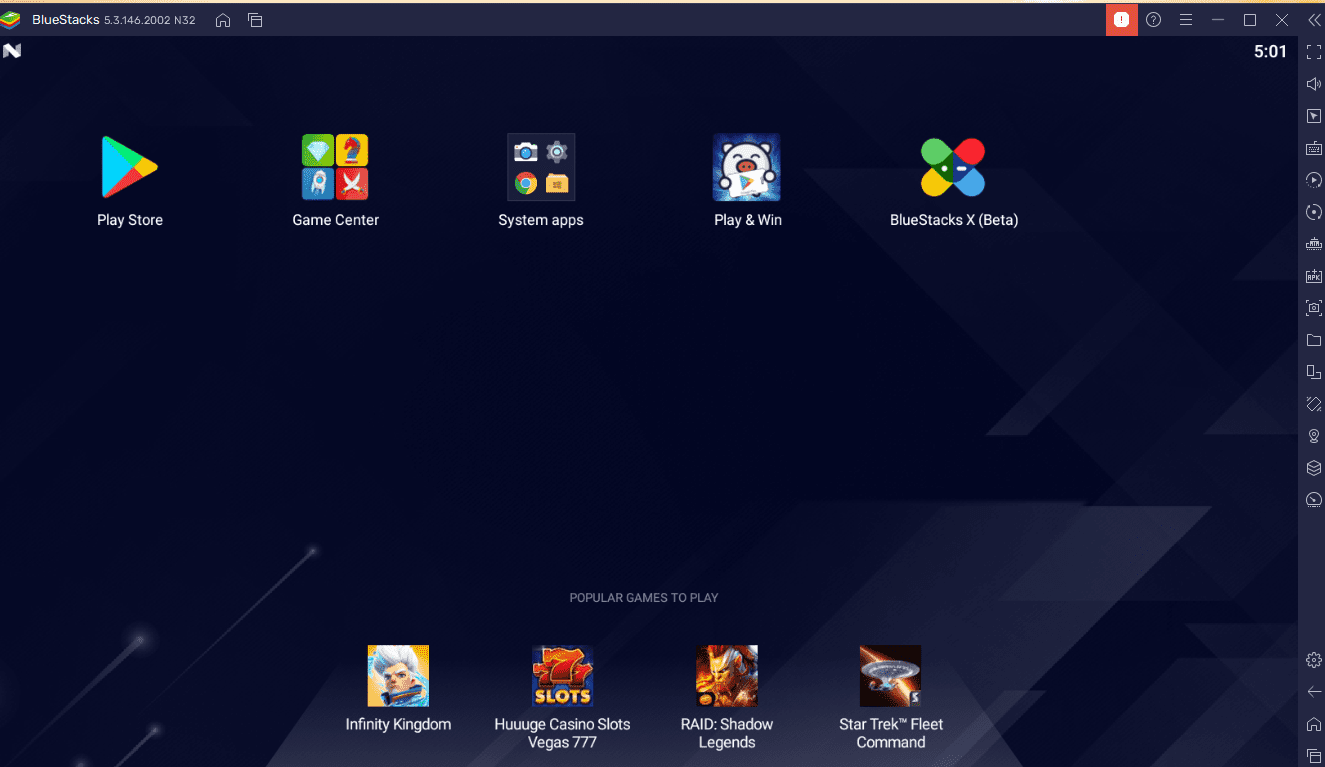Open the keyboard controls editor in sidebar

[x=1314, y=148]
